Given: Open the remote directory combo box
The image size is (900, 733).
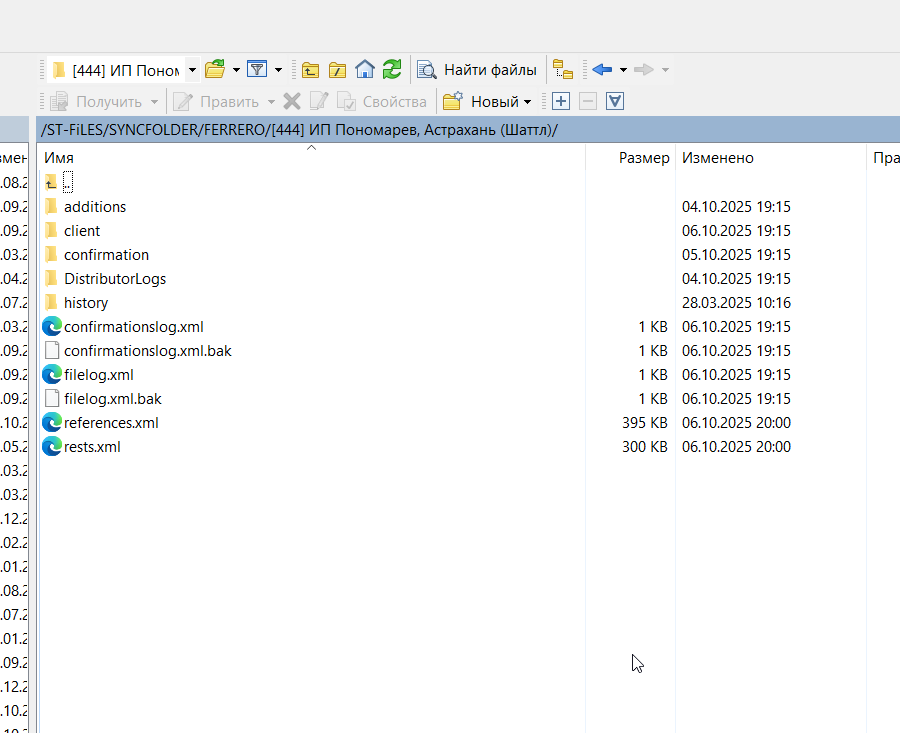Looking at the screenshot, I should coord(123,70).
